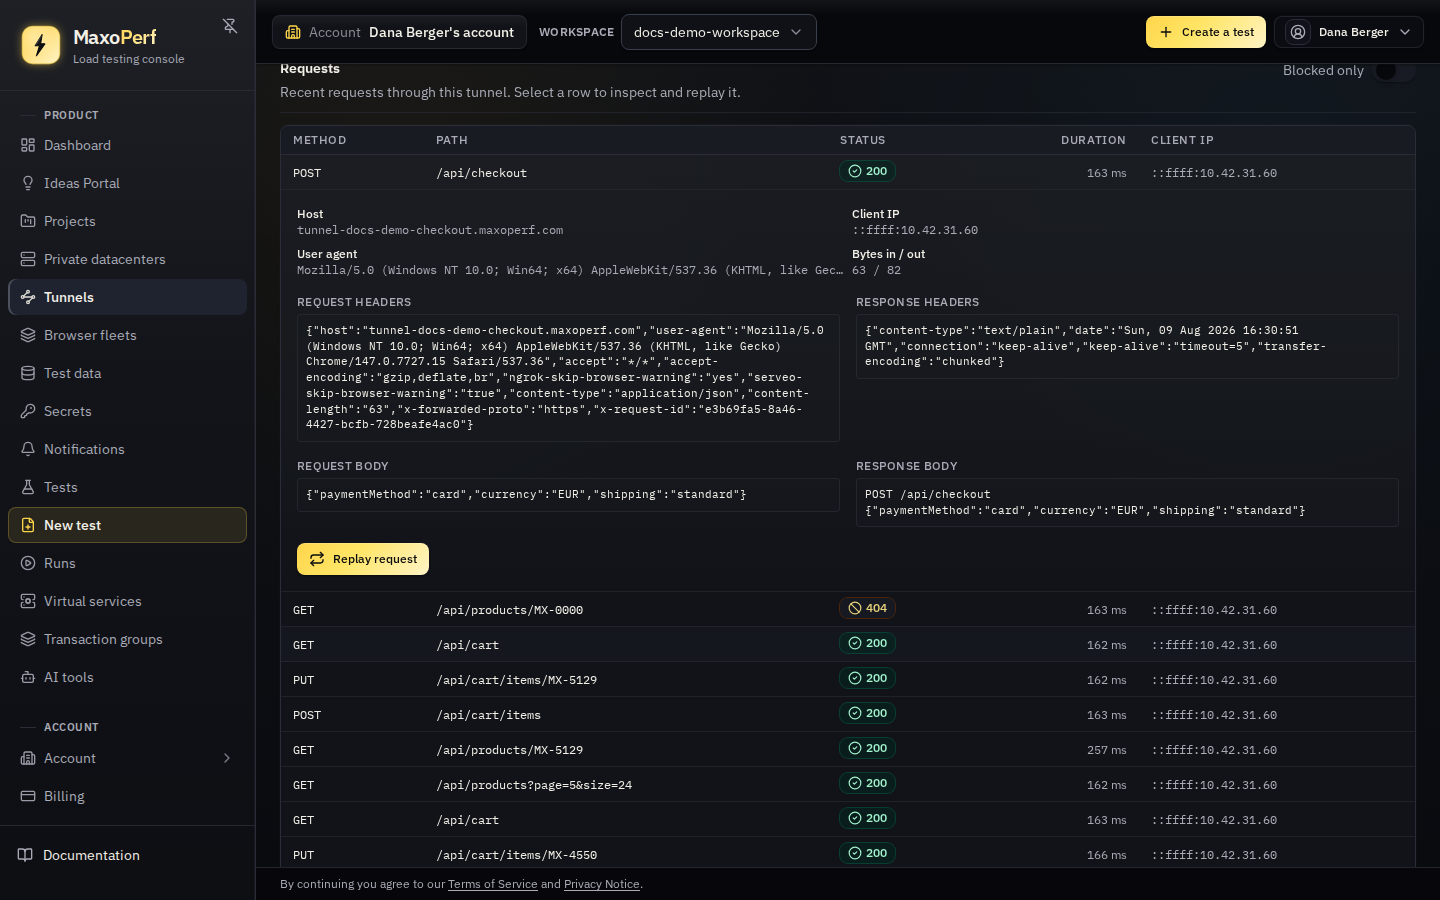Open Tunnels in the sidebar
Viewport: 1440px width, 900px height.
pos(127,297)
